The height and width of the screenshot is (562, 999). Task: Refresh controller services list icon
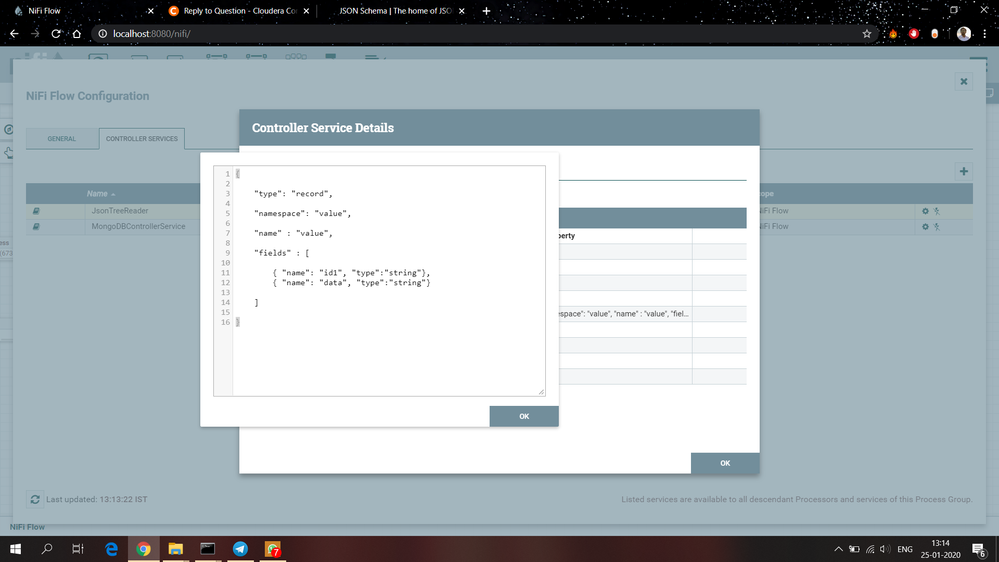(x=35, y=500)
